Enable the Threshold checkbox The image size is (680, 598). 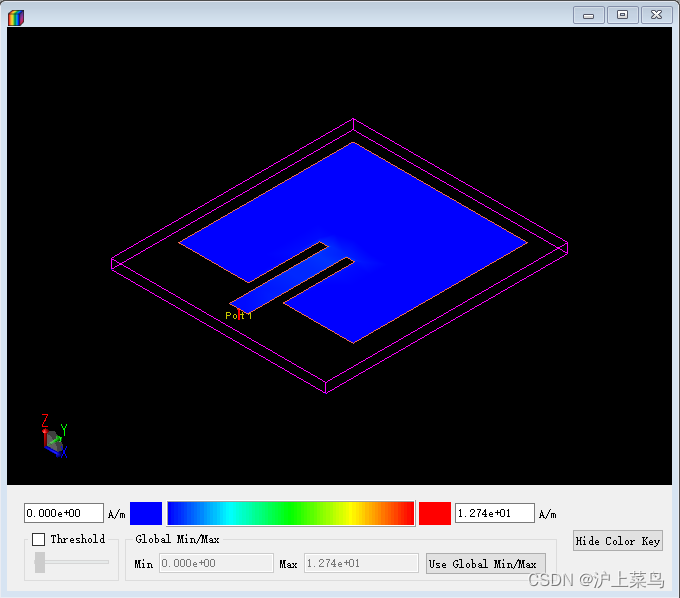tap(39, 539)
